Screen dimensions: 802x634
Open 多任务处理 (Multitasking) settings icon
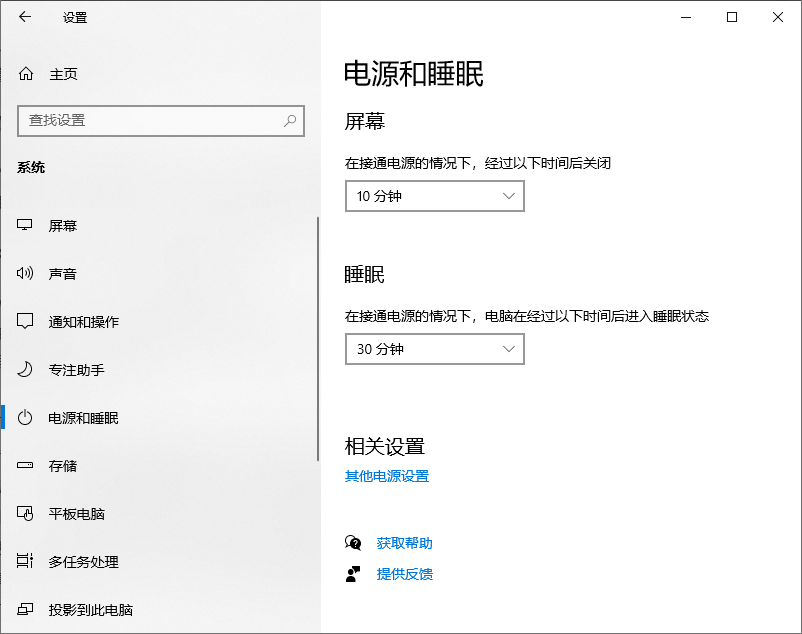(25, 561)
